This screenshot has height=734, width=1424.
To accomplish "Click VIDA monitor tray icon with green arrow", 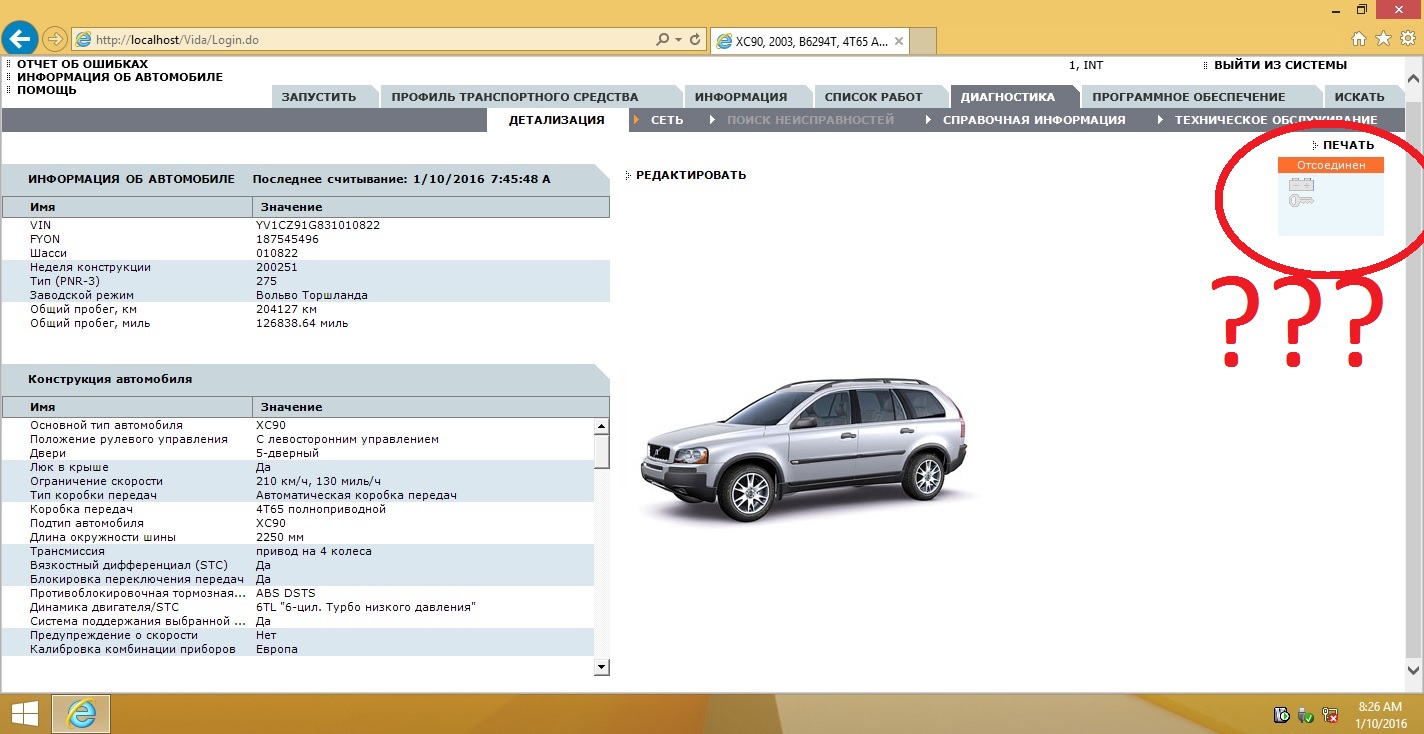I will click(1282, 715).
